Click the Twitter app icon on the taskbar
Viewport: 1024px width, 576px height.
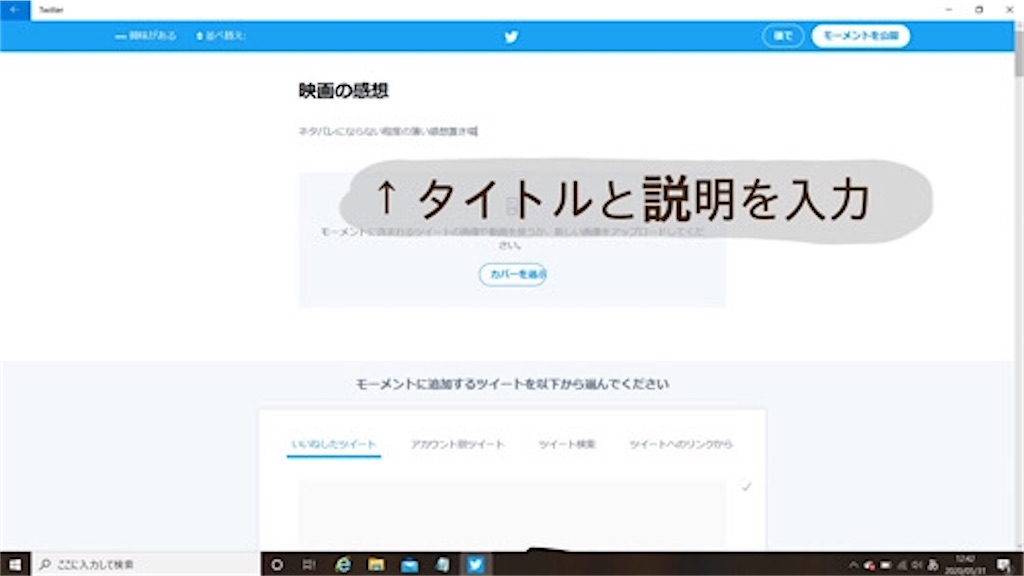[475, 564]
